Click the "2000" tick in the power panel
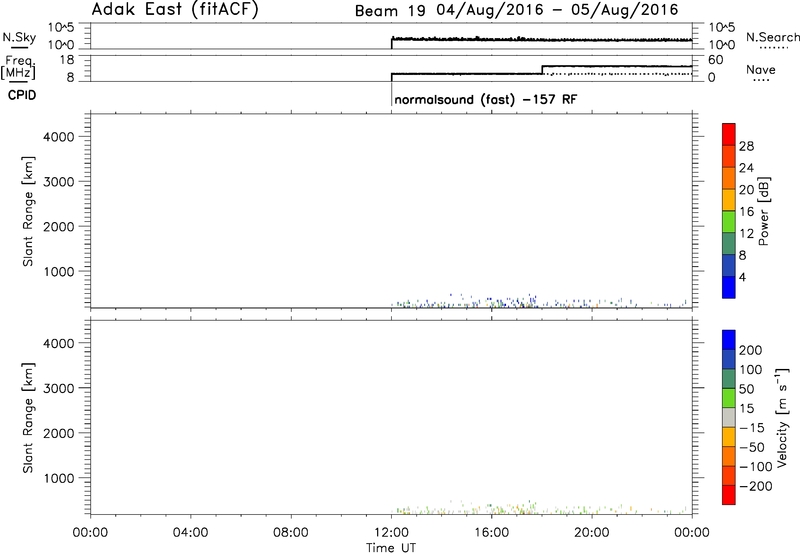 pyautogui.click(x=59, y=227)
